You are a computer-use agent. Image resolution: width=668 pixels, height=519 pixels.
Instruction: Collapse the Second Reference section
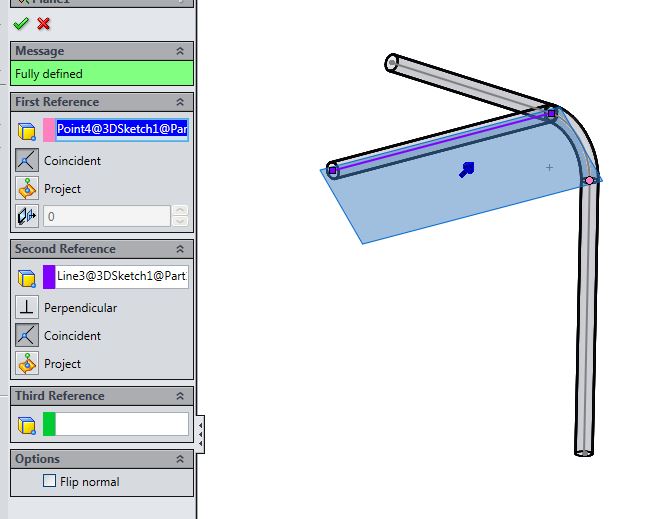point(180,249)
